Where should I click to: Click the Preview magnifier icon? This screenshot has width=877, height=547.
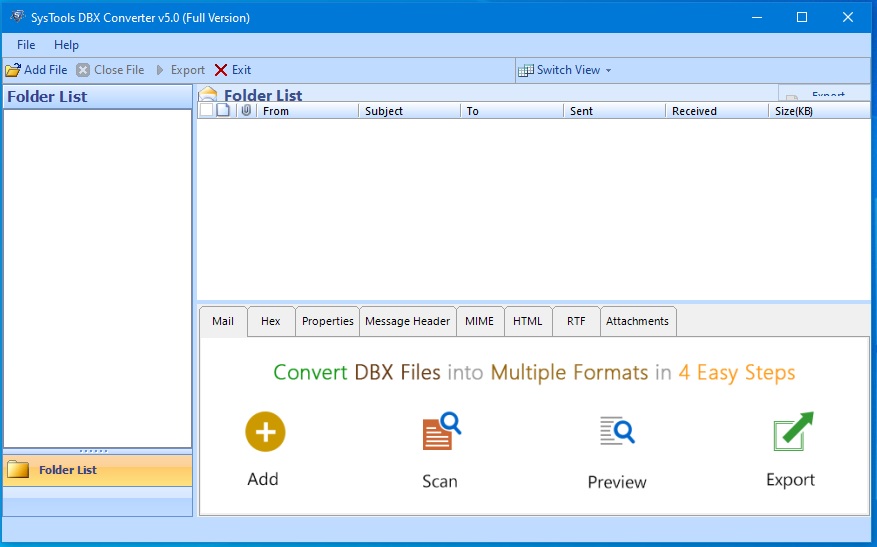click(617, 431)
